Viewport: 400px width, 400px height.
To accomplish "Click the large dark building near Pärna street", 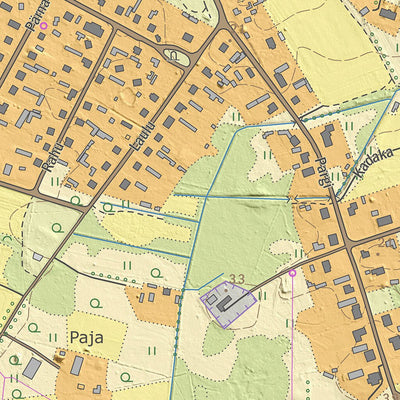I will (94, 29).
